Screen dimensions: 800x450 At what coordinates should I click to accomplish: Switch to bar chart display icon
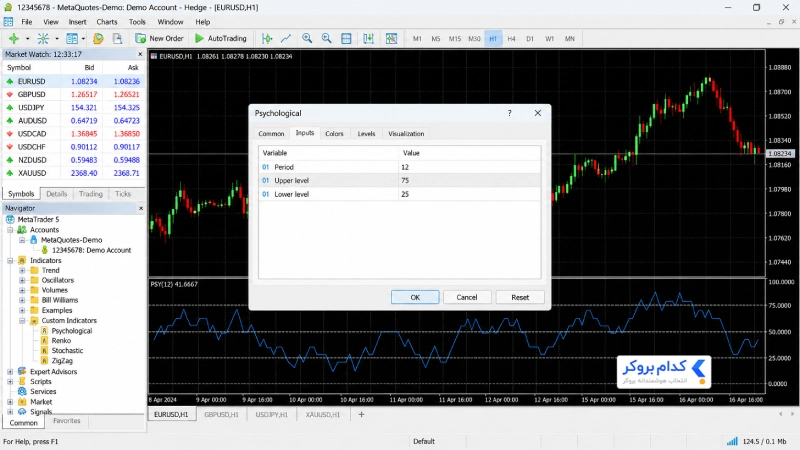(x=267, y=38)
